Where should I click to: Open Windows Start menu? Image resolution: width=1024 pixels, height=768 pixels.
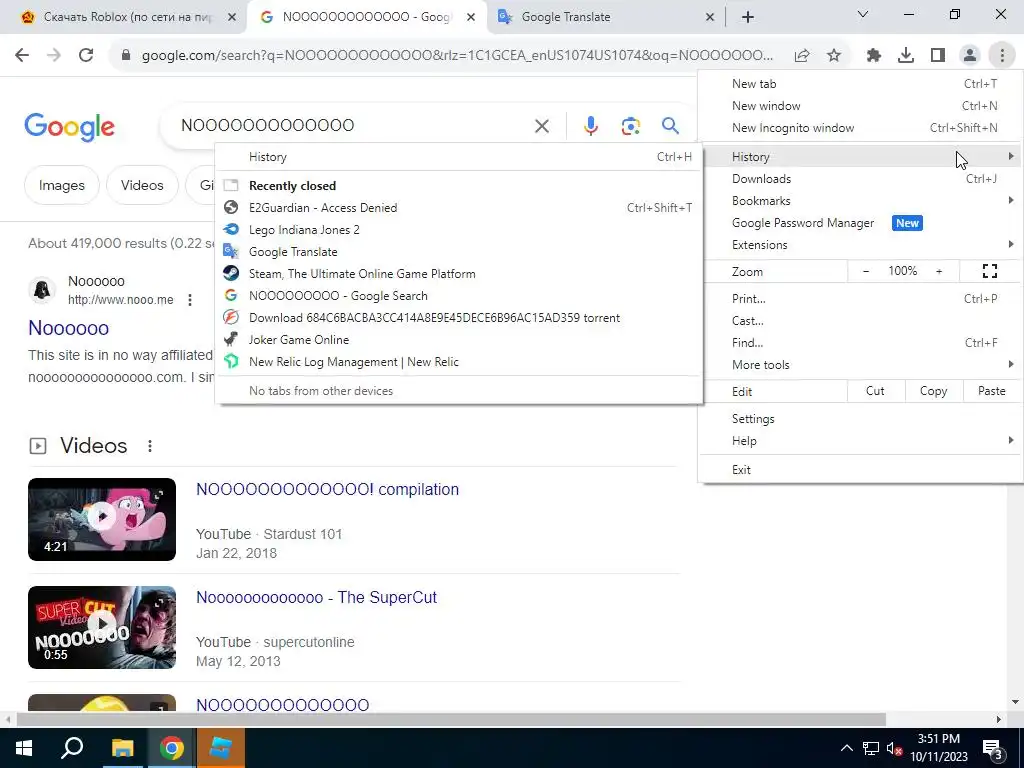(24, 748)
